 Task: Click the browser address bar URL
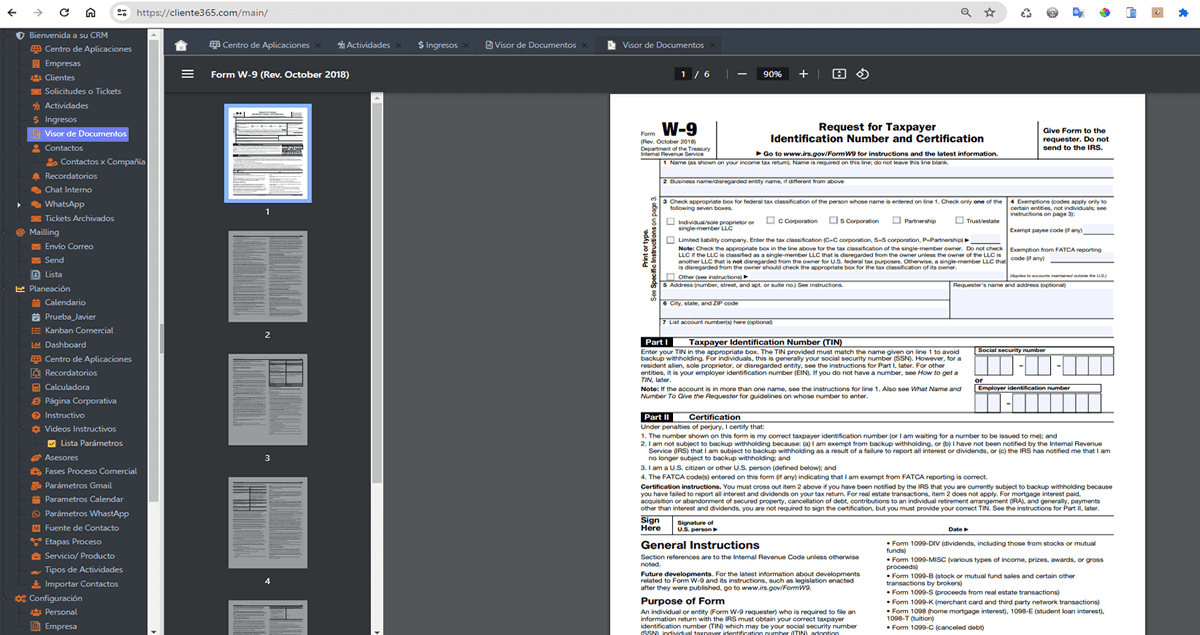coord(201,13)
